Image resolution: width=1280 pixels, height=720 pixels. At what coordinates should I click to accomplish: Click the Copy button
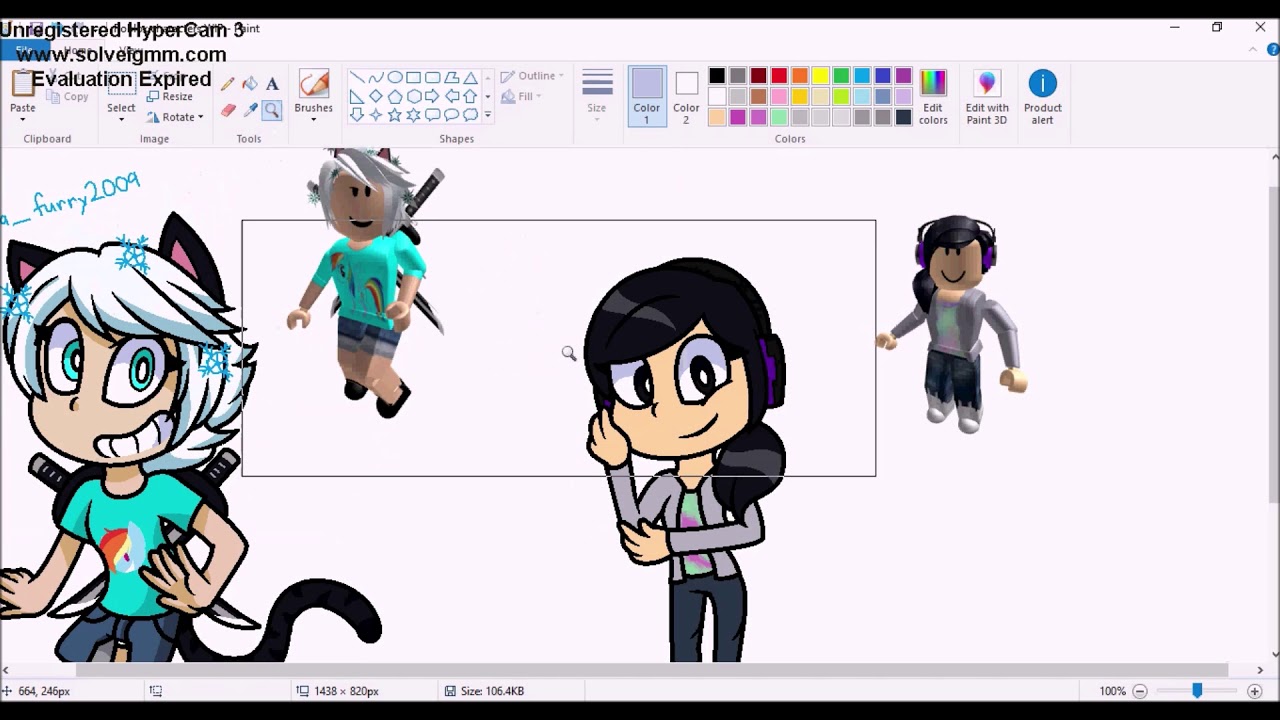[69, 97]
